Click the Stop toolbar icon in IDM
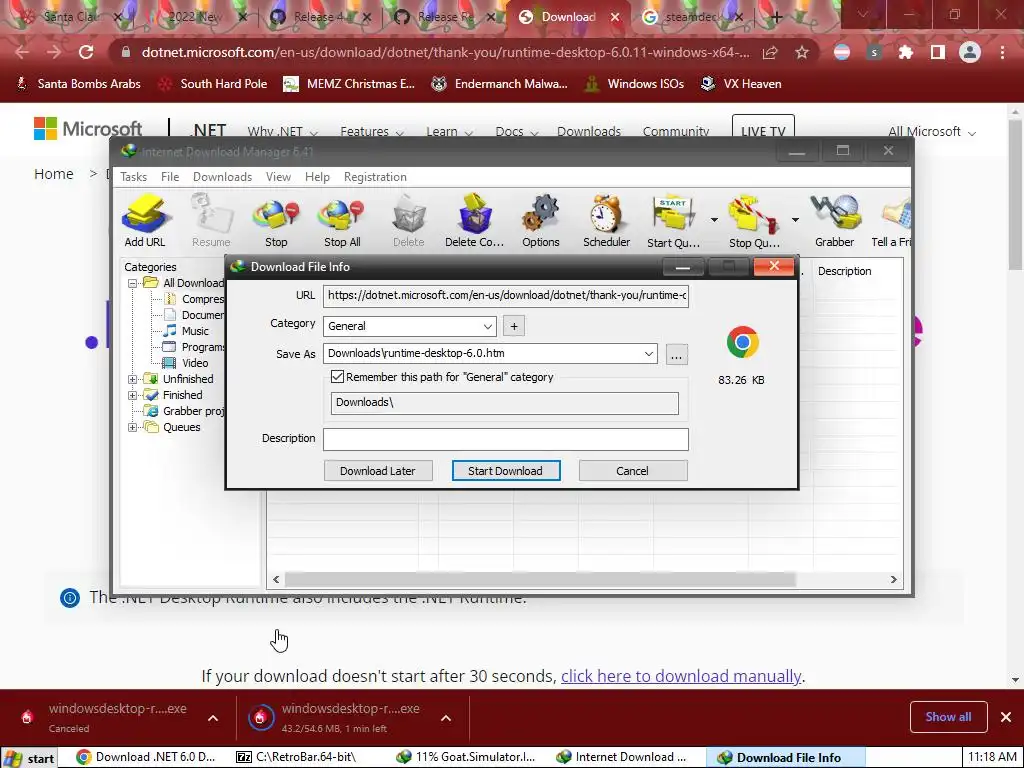This screenshot has width=1024, height=768. 276,221
